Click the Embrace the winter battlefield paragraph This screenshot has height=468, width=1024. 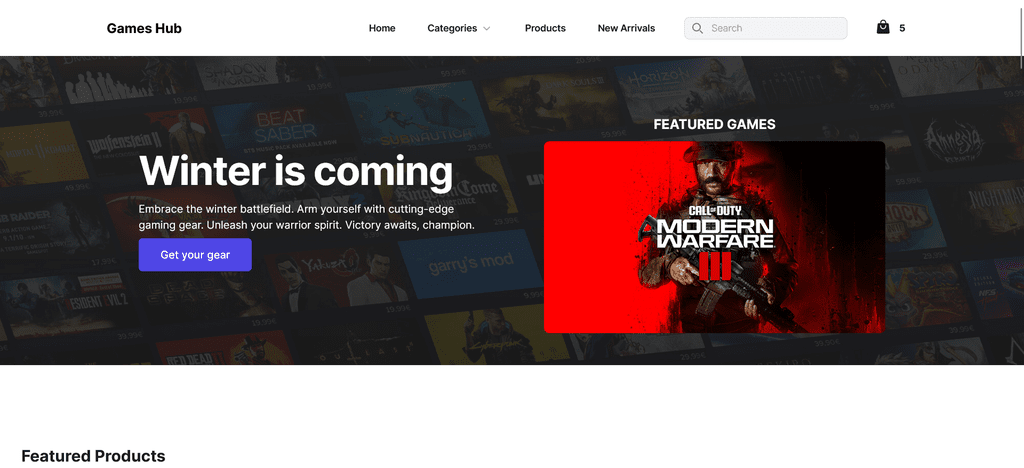pos(306,217)
